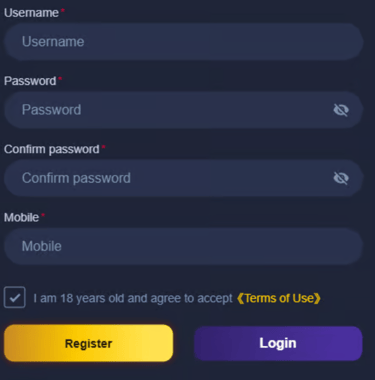Click the Mobile placeholder text

point(42,246)
